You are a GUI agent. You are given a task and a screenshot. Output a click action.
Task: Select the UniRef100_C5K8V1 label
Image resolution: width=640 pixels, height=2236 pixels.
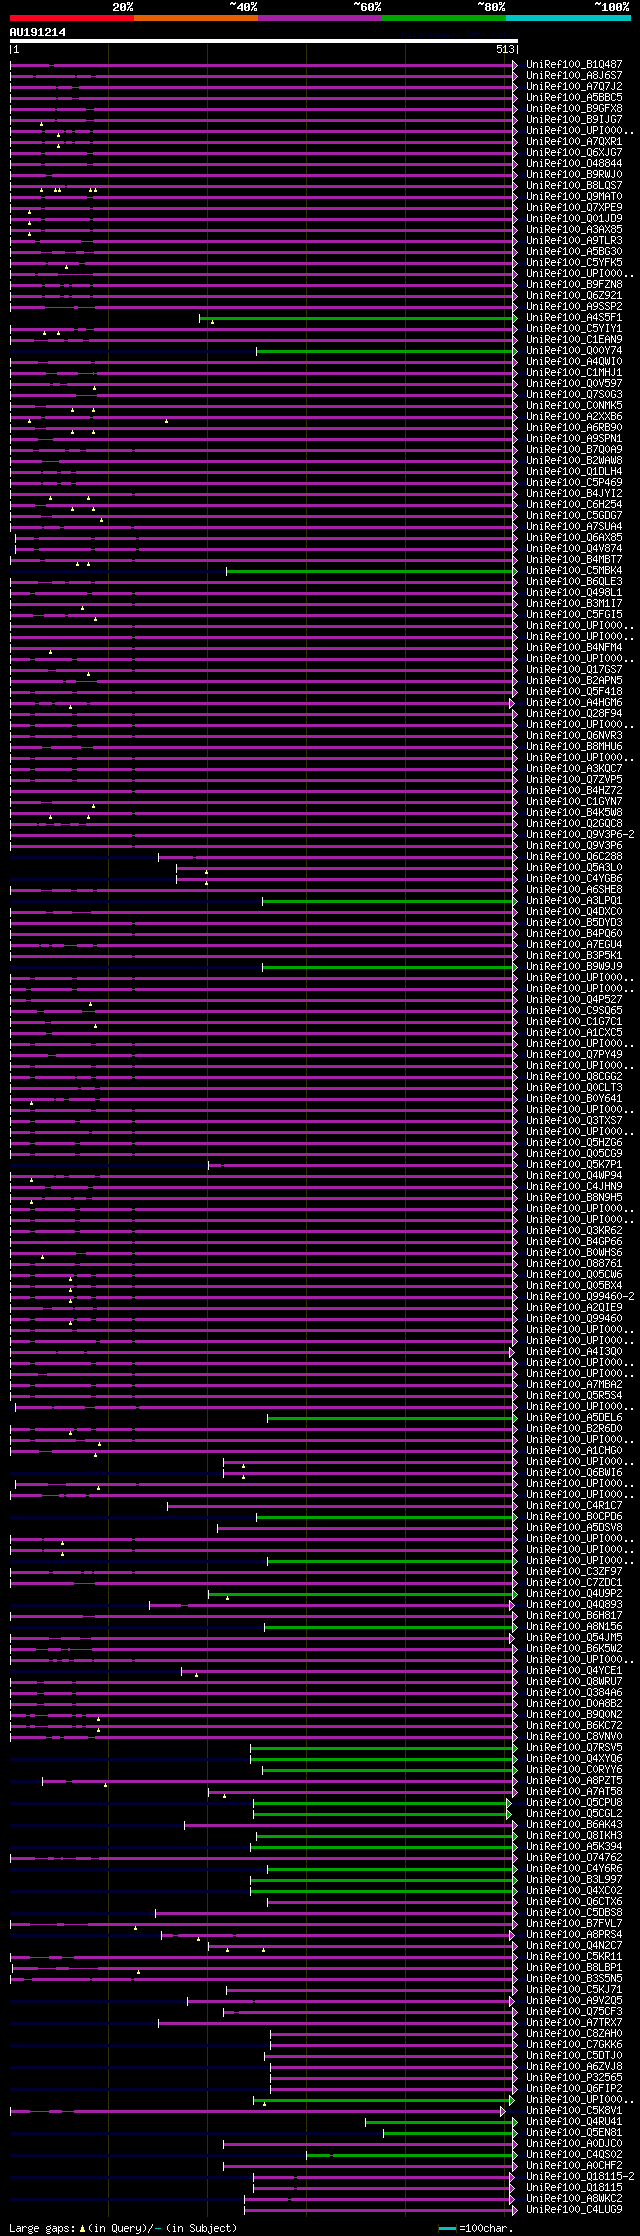[x=574, y=2110]
